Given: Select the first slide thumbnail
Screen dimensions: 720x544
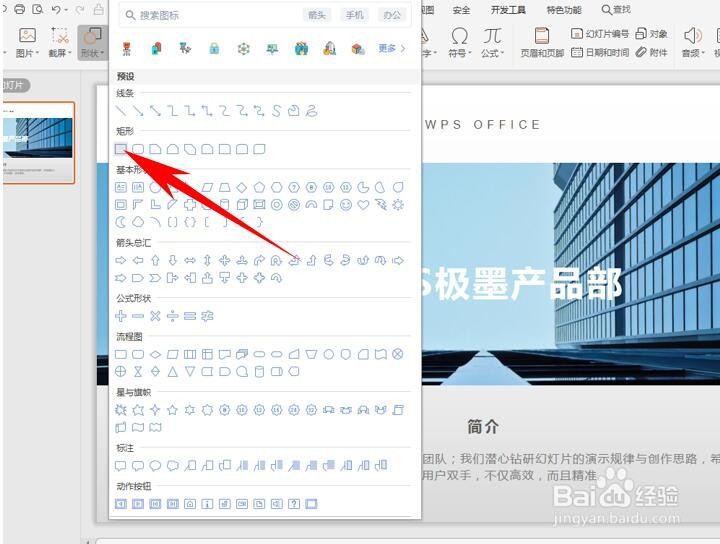Looking at the screenshot, I should [x=38, y=143].
